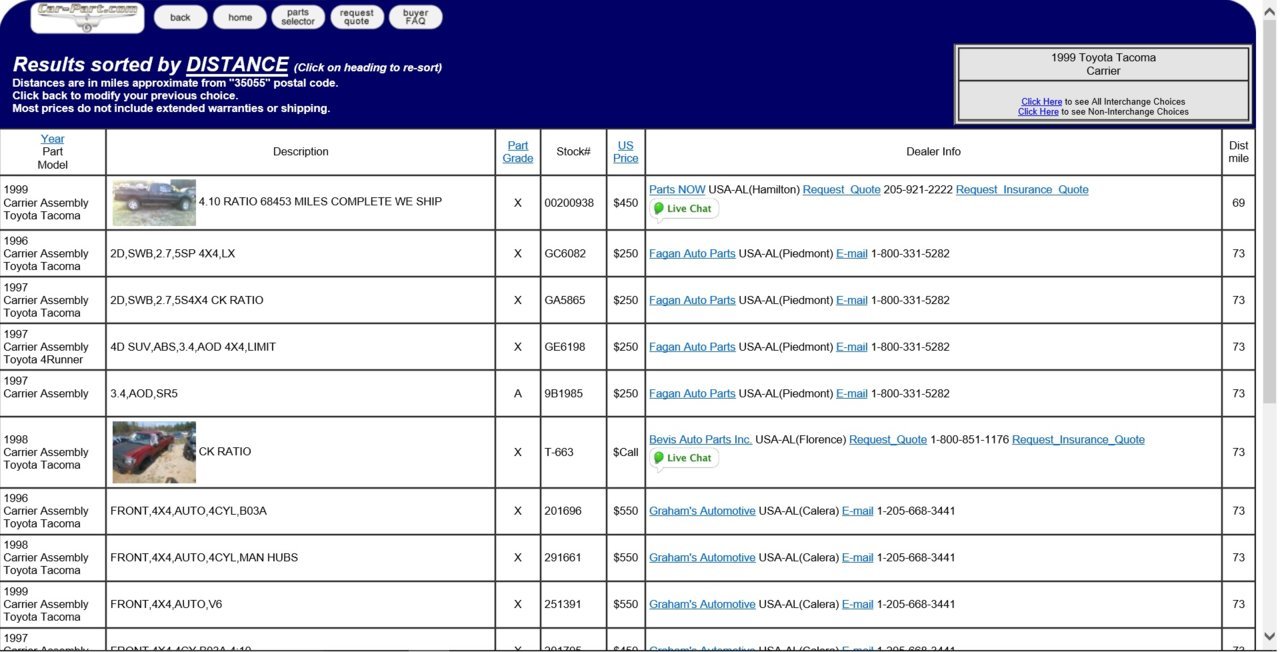This screenshot has width=1280, height=652.
Task: Open Graham's Automotive link for stock 251391
Action: 702,604
